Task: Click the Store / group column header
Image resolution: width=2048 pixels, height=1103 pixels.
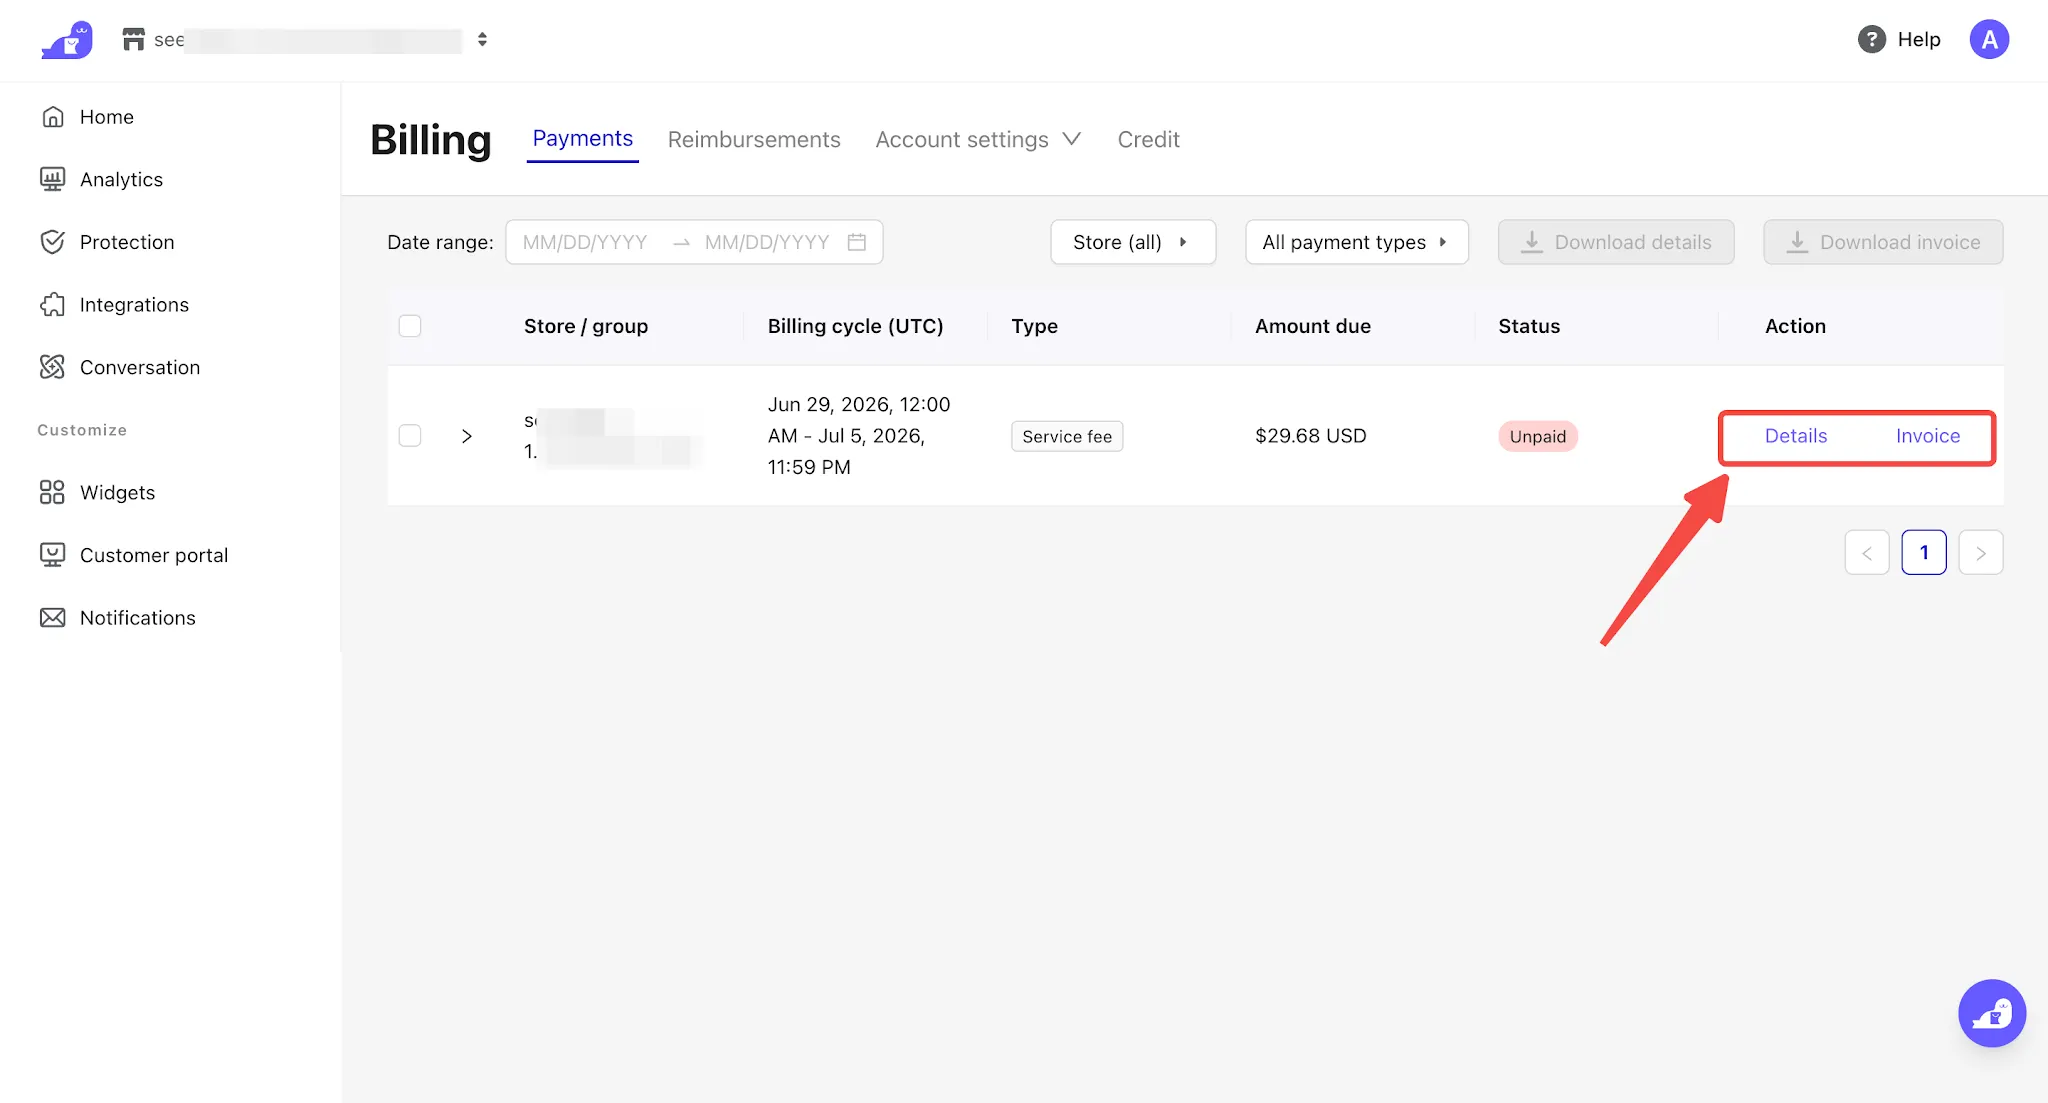Action: [586, 326]
